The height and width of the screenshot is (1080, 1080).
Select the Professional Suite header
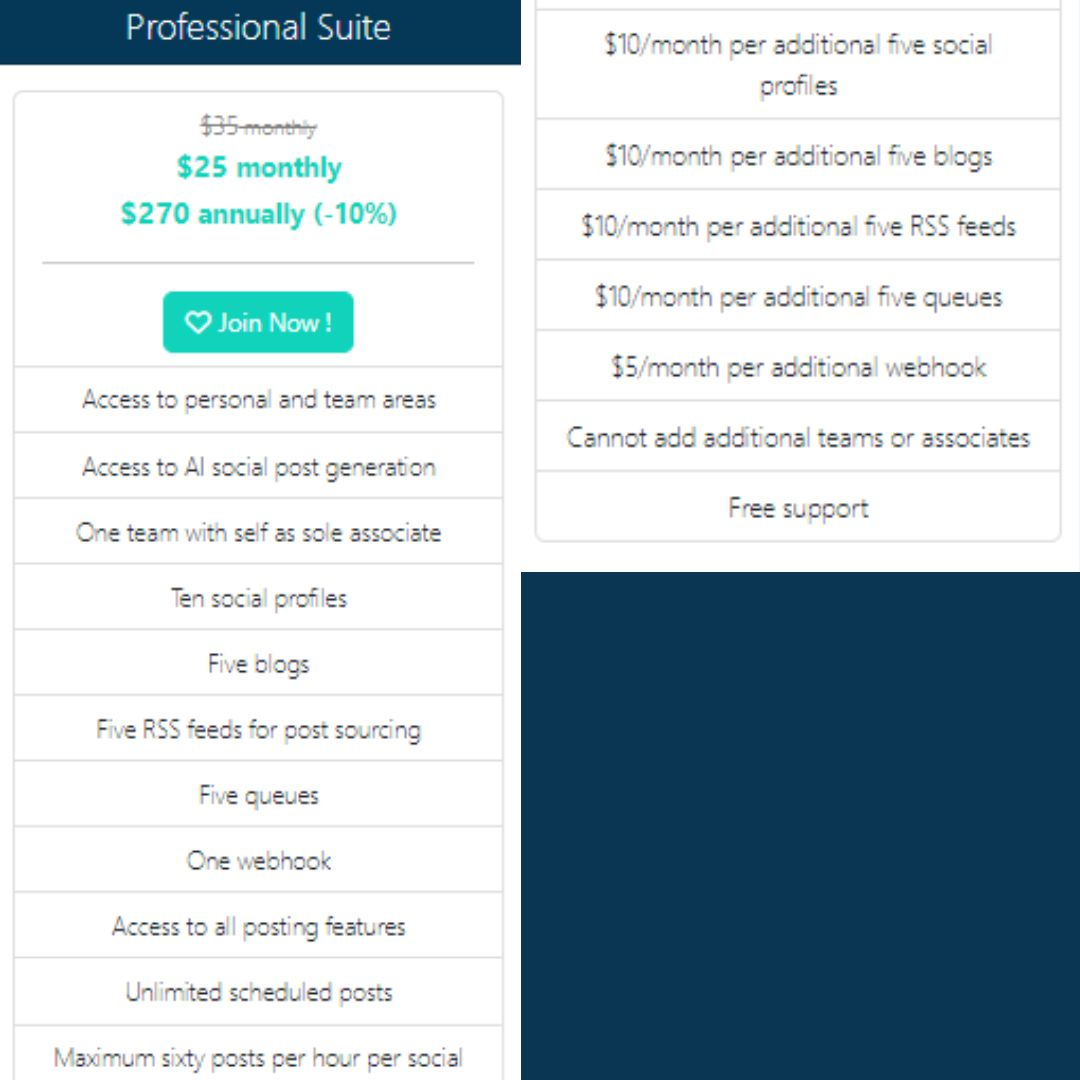click(259, 29)
